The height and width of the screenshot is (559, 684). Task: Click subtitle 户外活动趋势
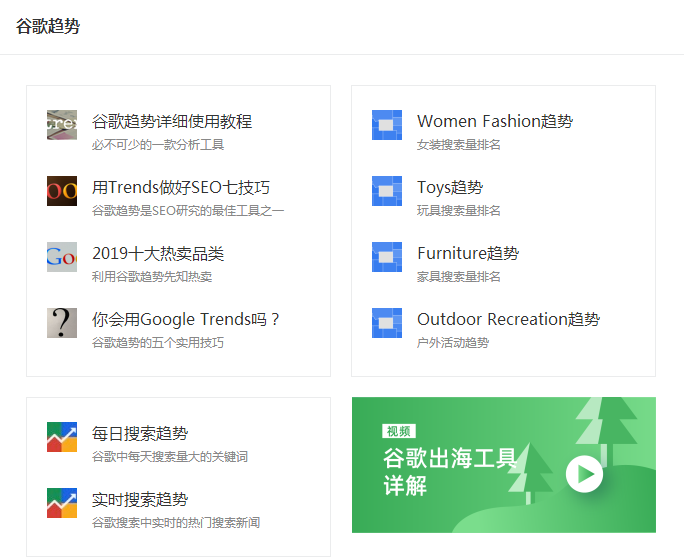(x=453, y=343)
